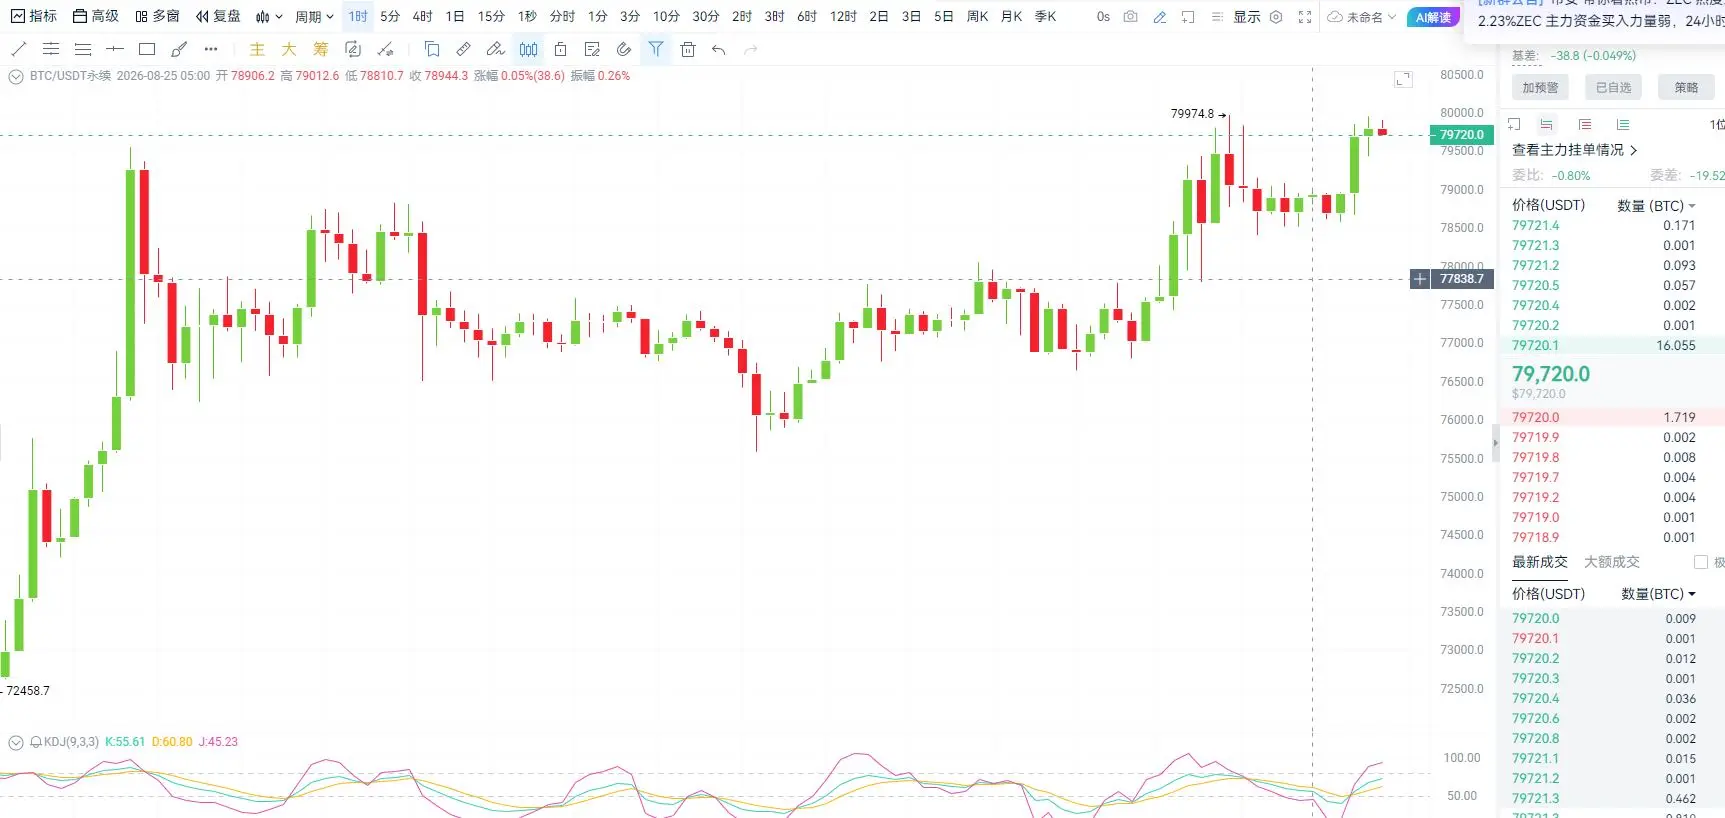1725x818 pixels.
Task: Select the brush drawing tool
Action: point(179,48)
